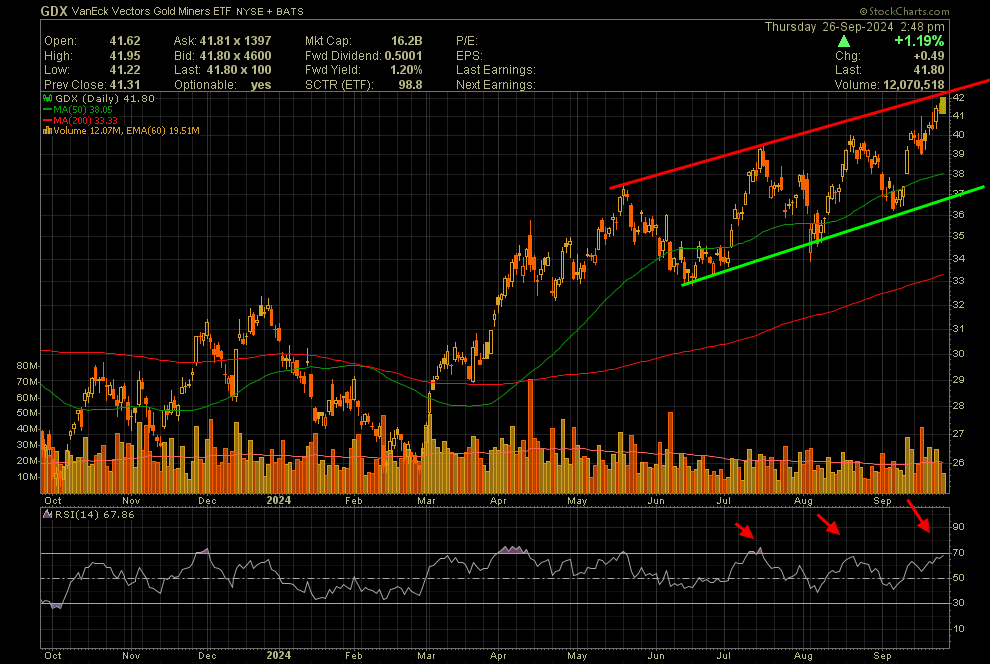Screen dimensions: 990x664
Task: Click the 90 RSI axis label
Action: pyautogui.click(x=958, y=526)
